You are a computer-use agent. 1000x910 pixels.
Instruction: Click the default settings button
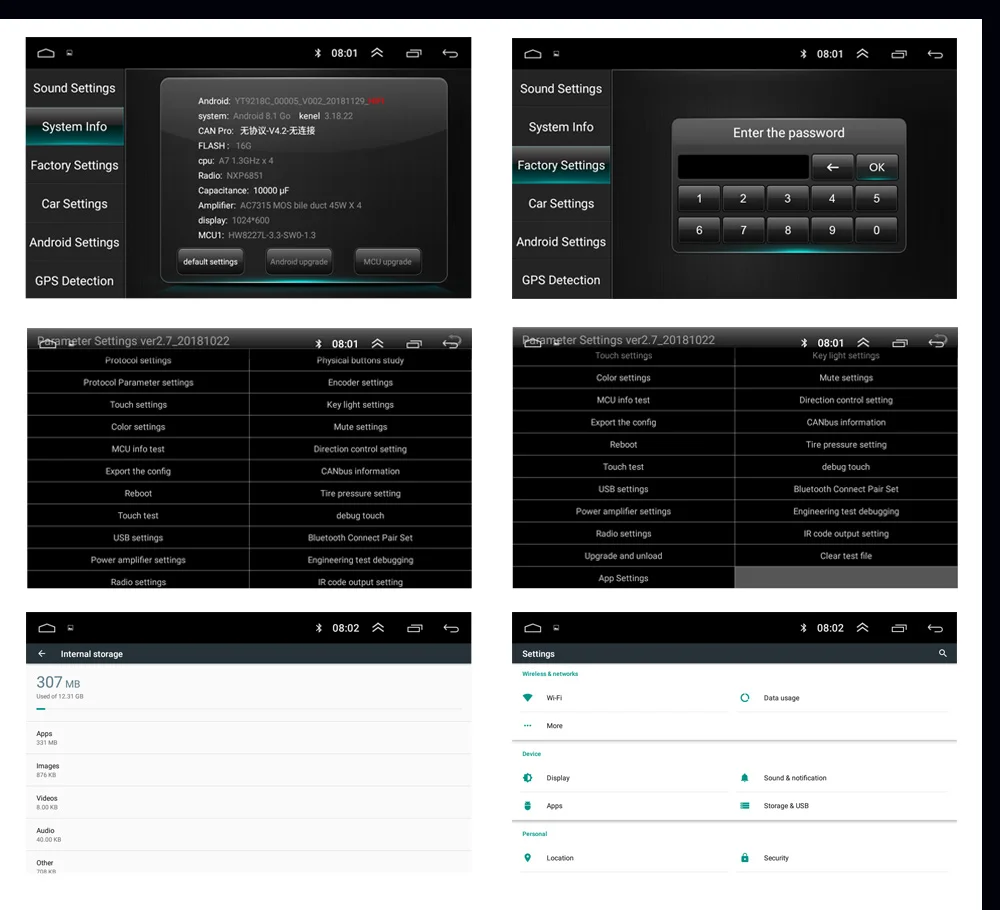tap(210, 261)
